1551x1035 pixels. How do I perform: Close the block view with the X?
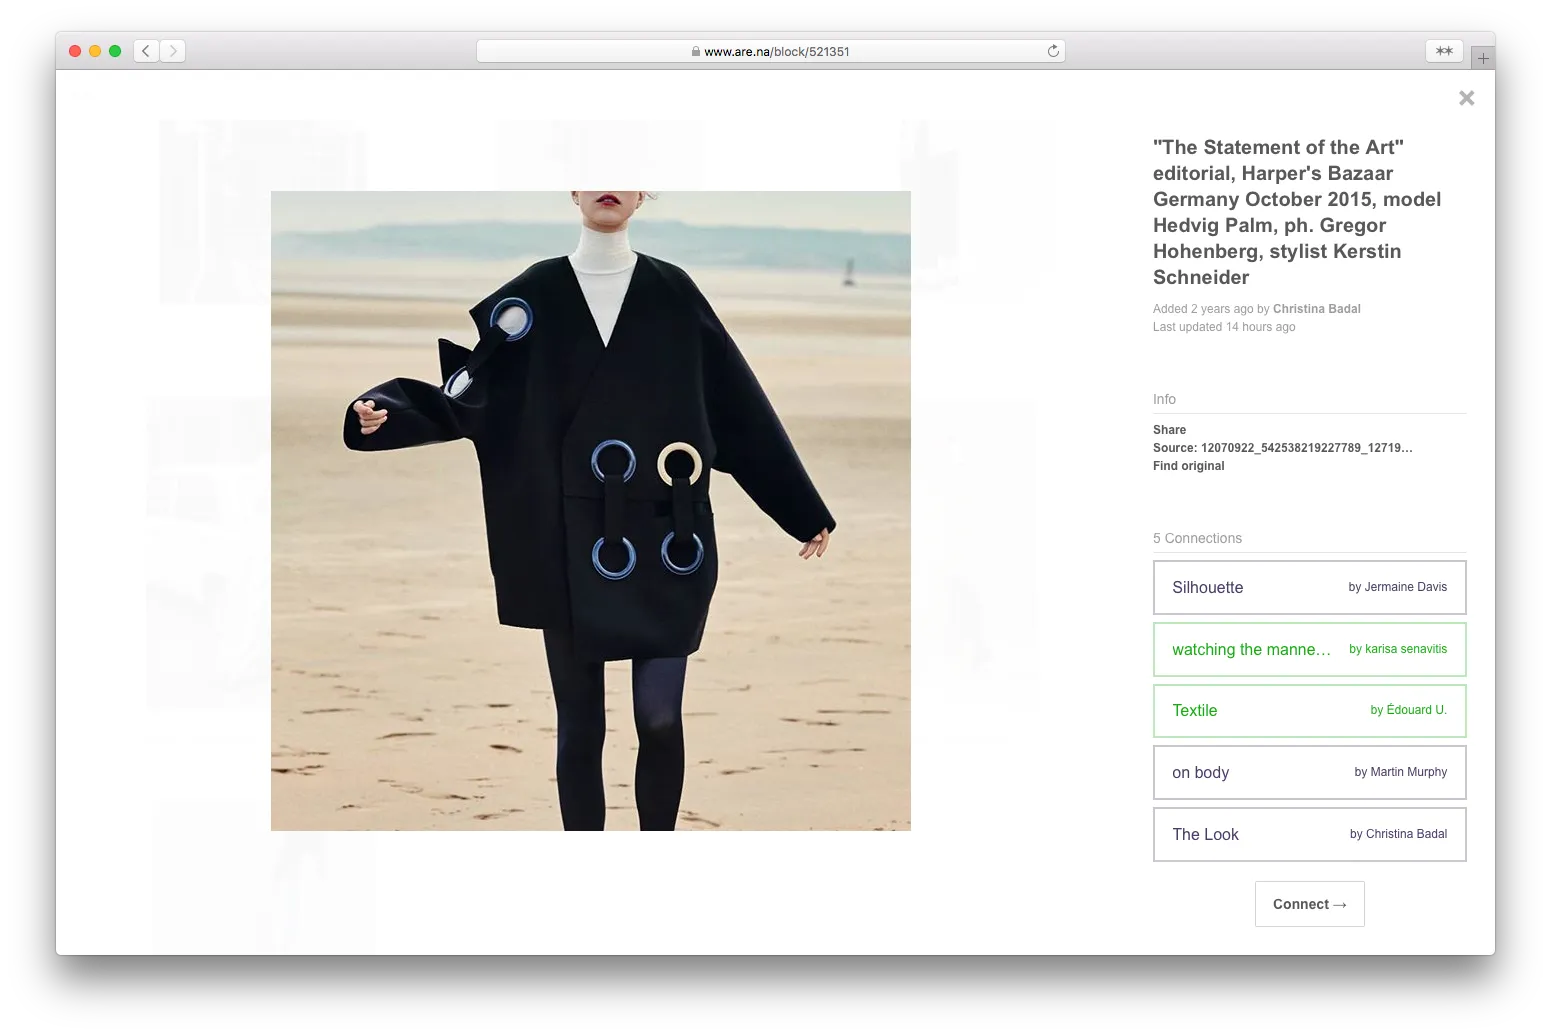[x=1466, y=98]
